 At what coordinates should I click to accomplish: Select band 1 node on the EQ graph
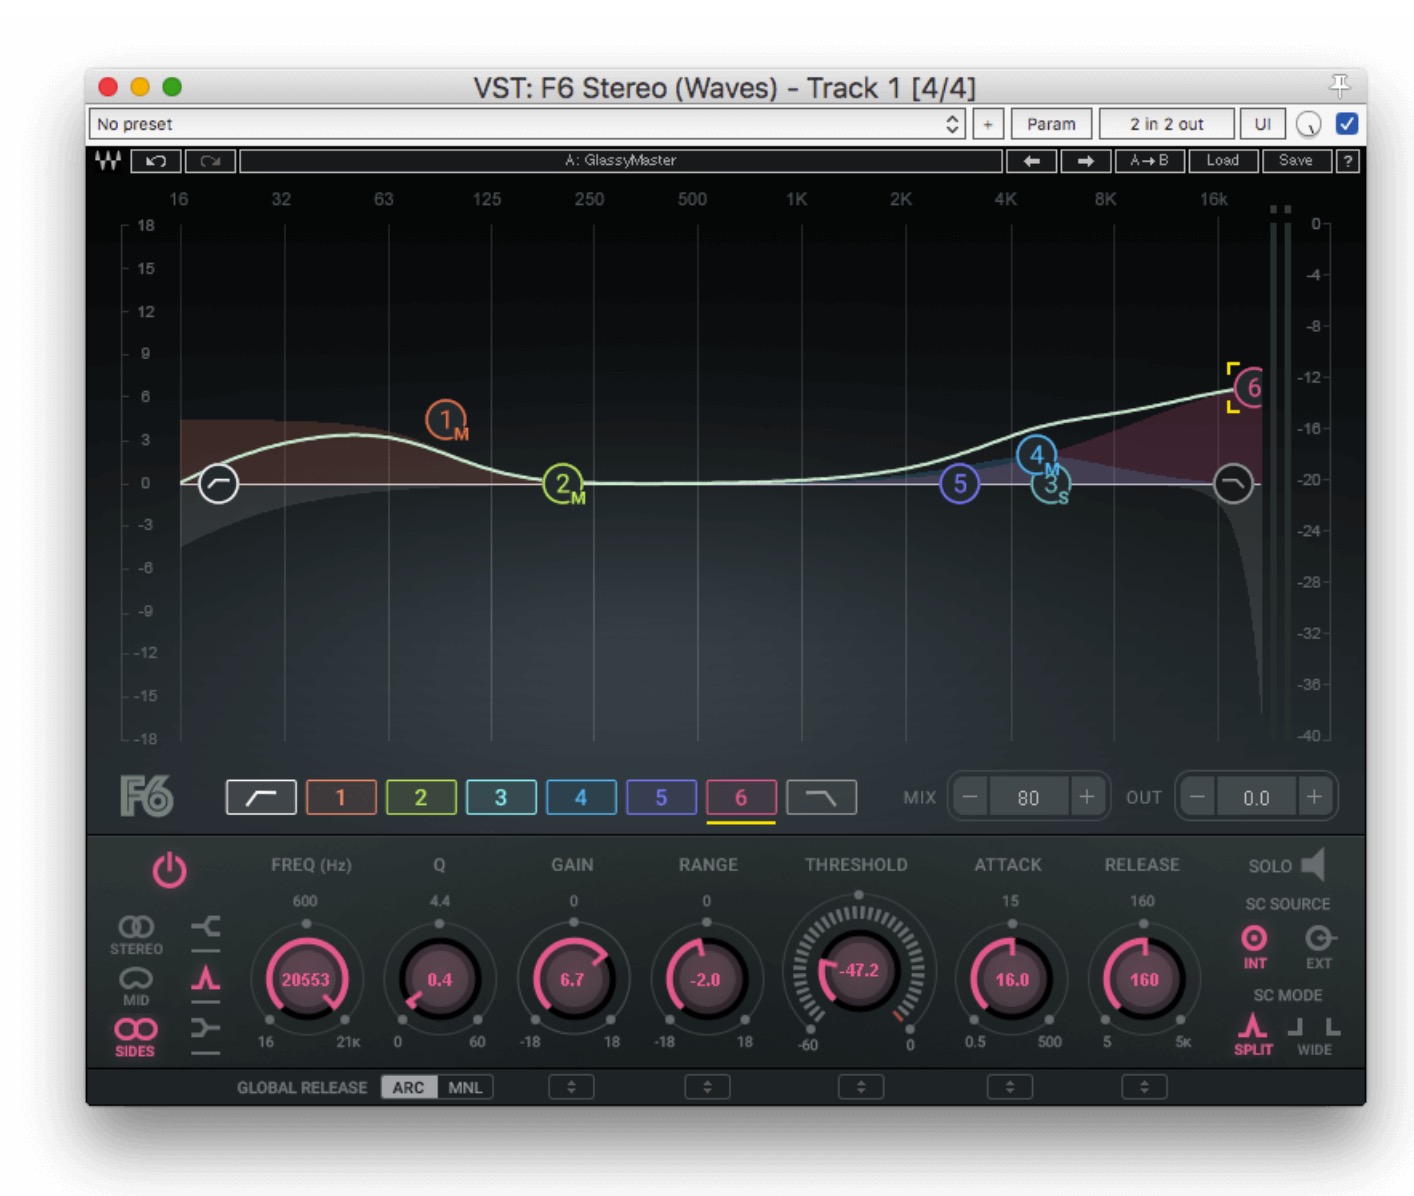(x=446, y=420)
